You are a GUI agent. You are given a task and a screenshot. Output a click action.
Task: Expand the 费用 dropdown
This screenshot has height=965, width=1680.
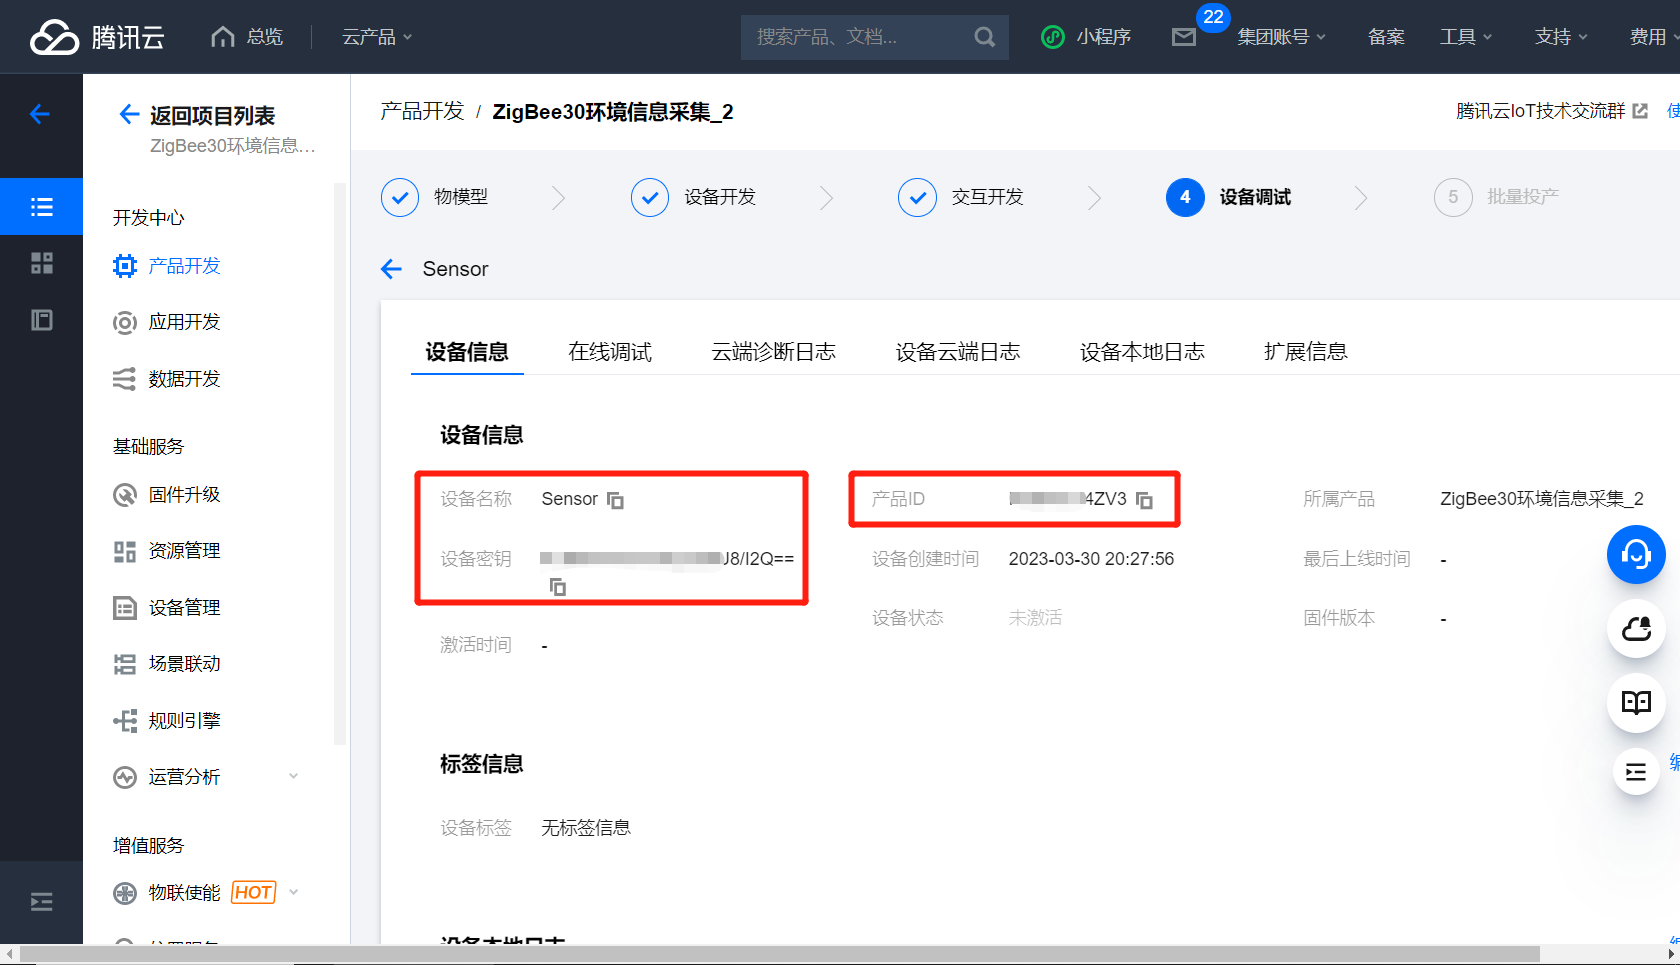[1655, 37]
